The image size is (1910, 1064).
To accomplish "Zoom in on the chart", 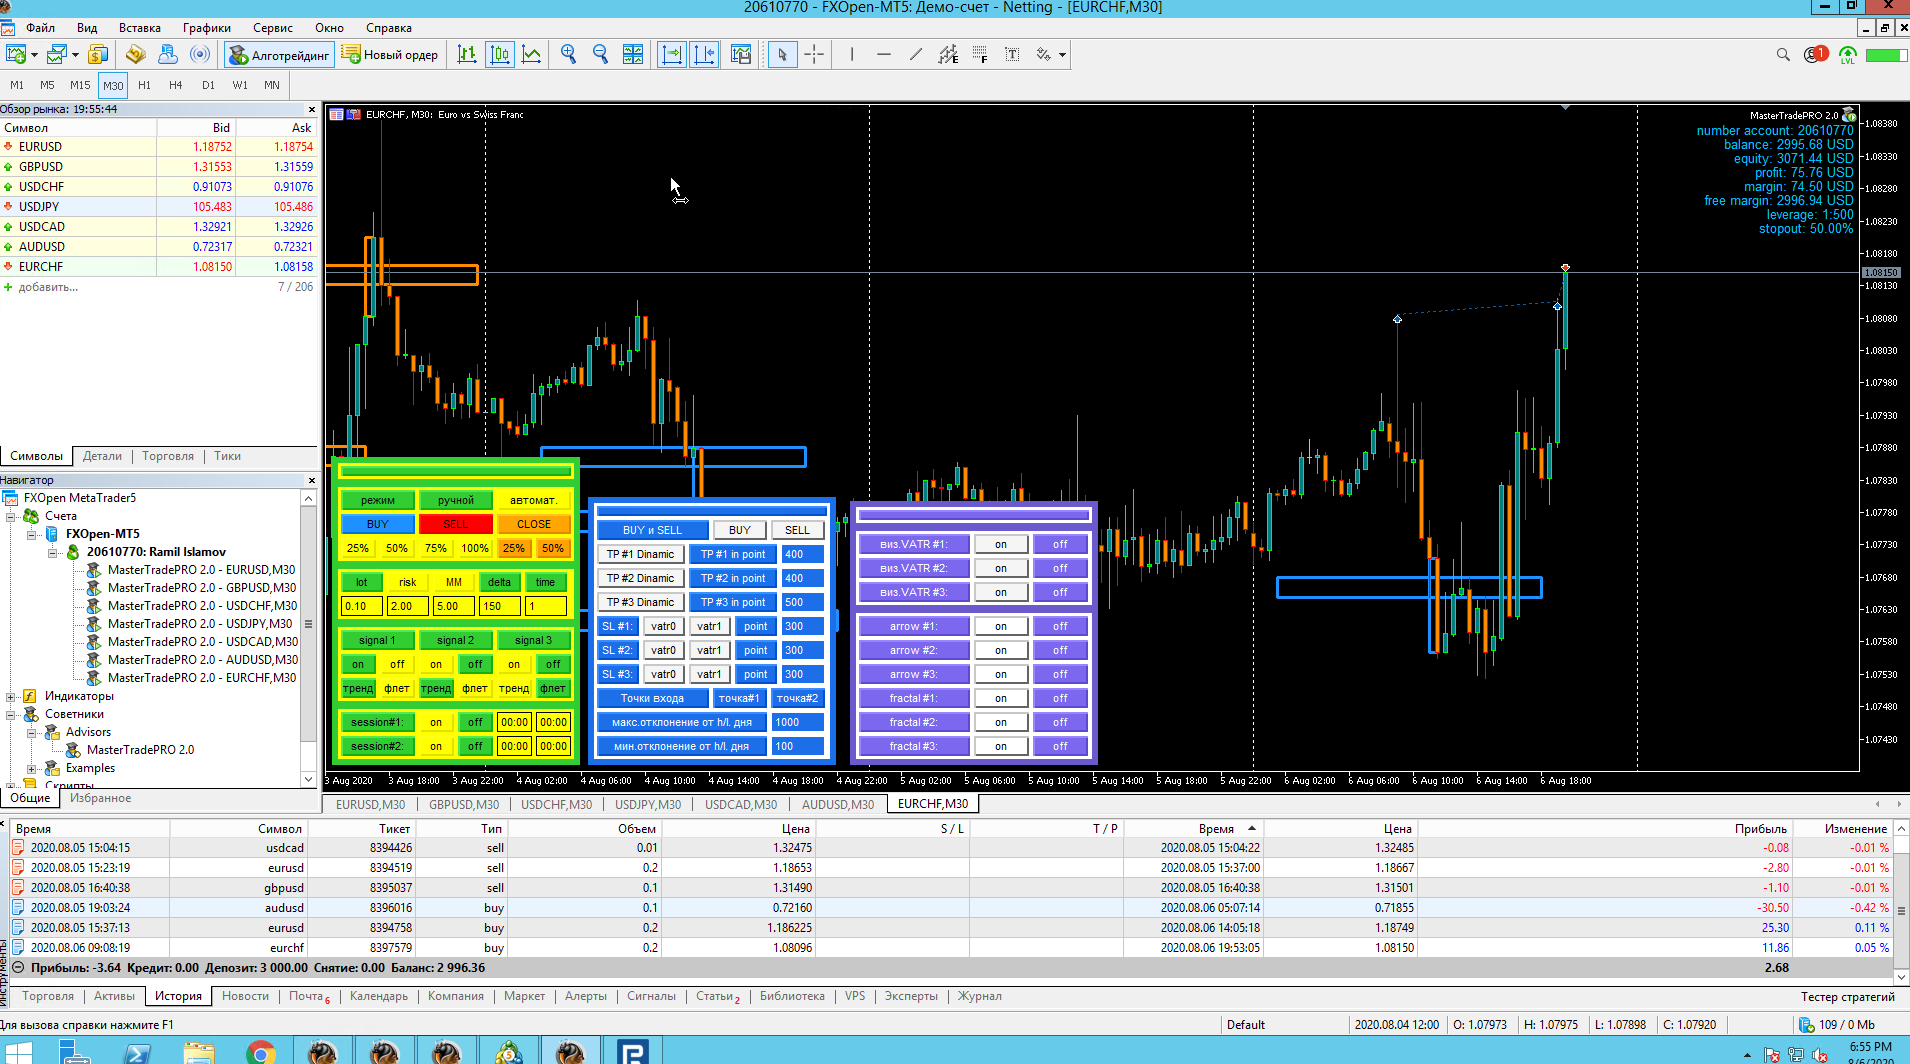I will coord(568,55).
